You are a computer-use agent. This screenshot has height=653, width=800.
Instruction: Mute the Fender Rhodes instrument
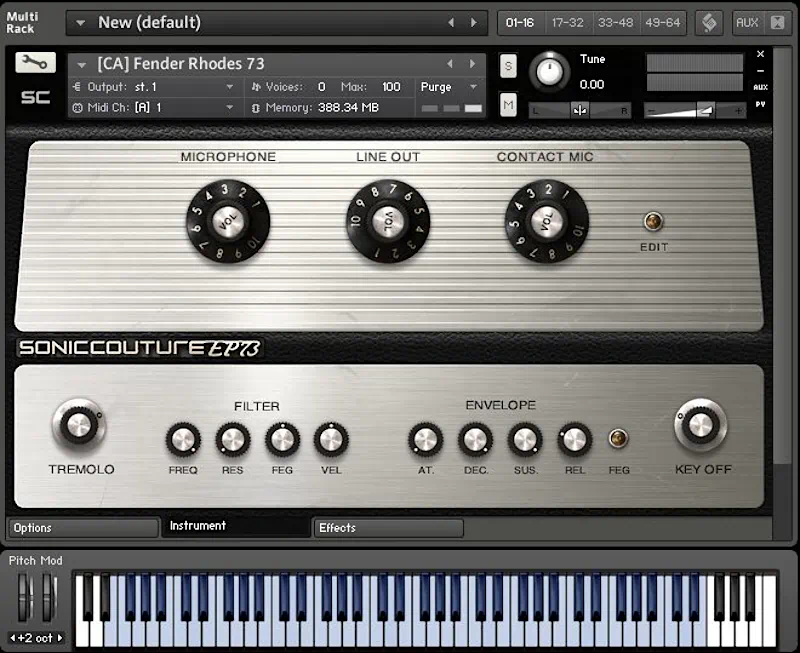[x=508, y=105]
